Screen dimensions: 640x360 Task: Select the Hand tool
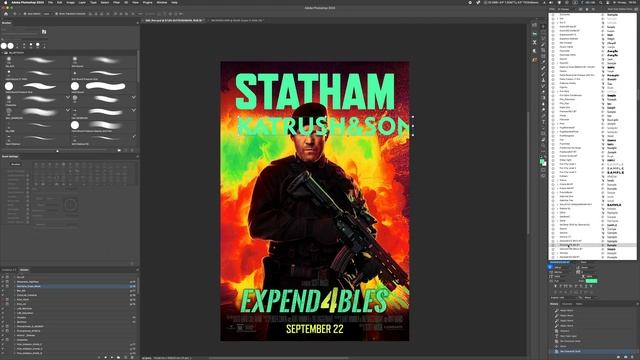[543, 139]
